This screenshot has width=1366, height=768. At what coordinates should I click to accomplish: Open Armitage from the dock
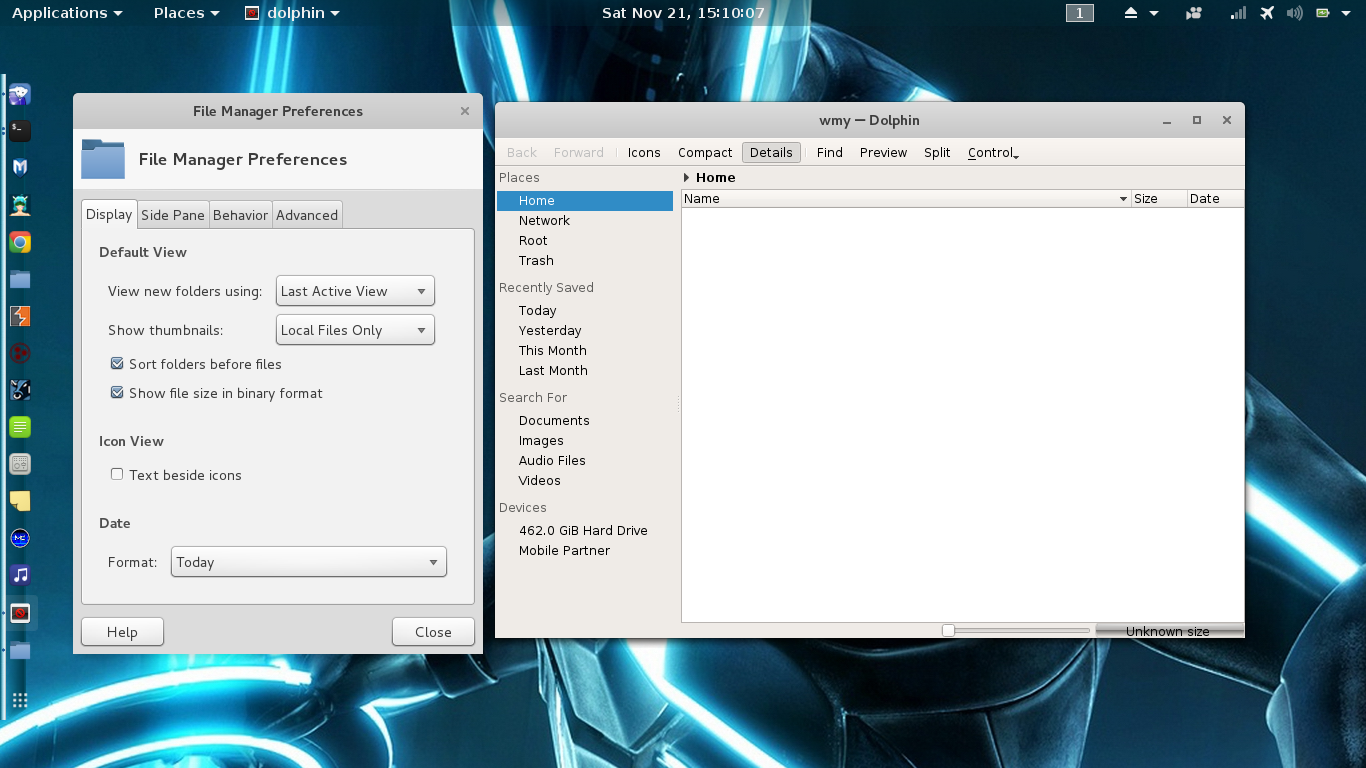click(20, 205)
